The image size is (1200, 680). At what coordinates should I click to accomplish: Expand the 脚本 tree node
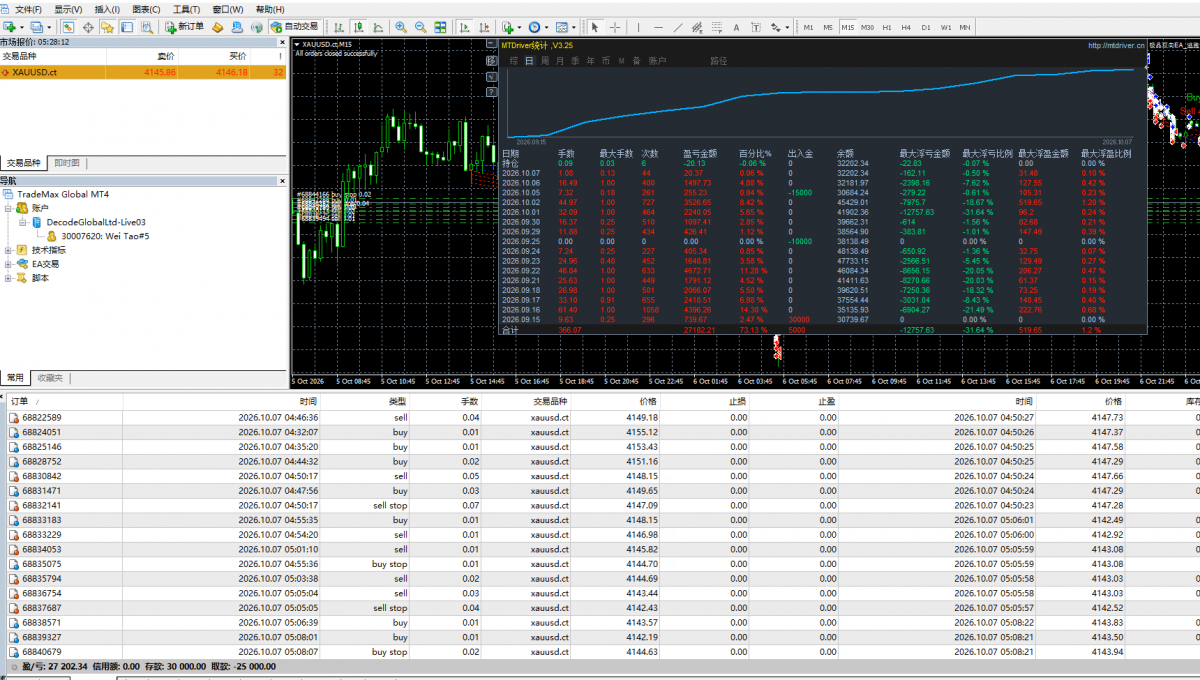[x=9, y=278]
